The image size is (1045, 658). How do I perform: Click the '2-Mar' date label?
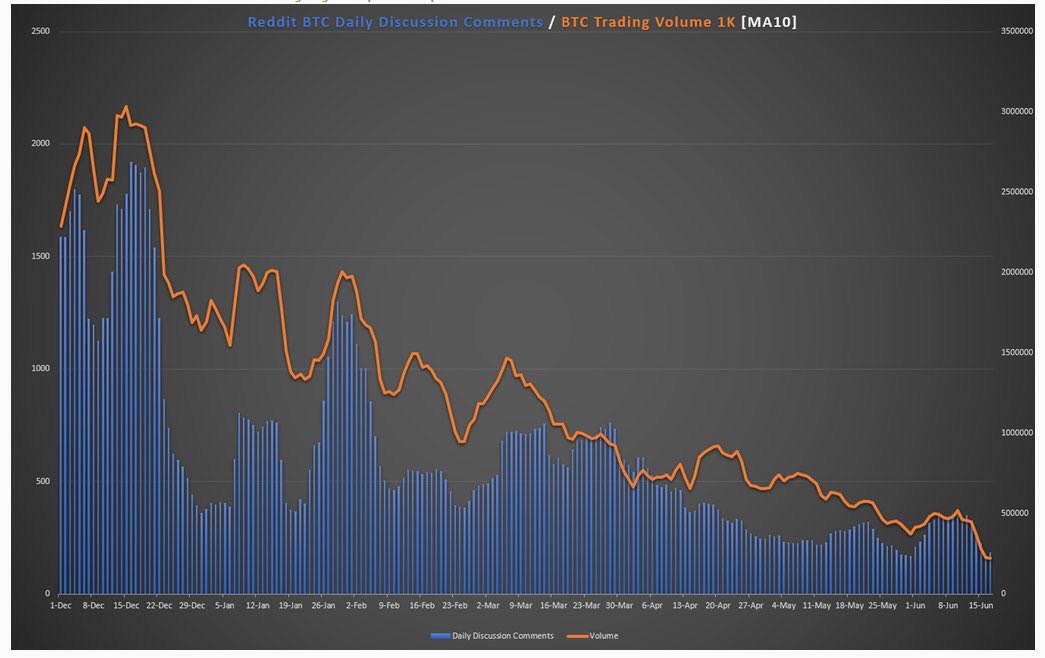pyautogui.click(x=488, y=605)
